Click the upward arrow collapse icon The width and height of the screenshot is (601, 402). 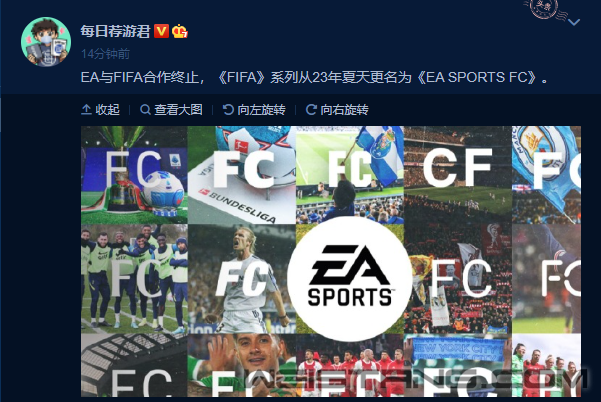point(86,110)
